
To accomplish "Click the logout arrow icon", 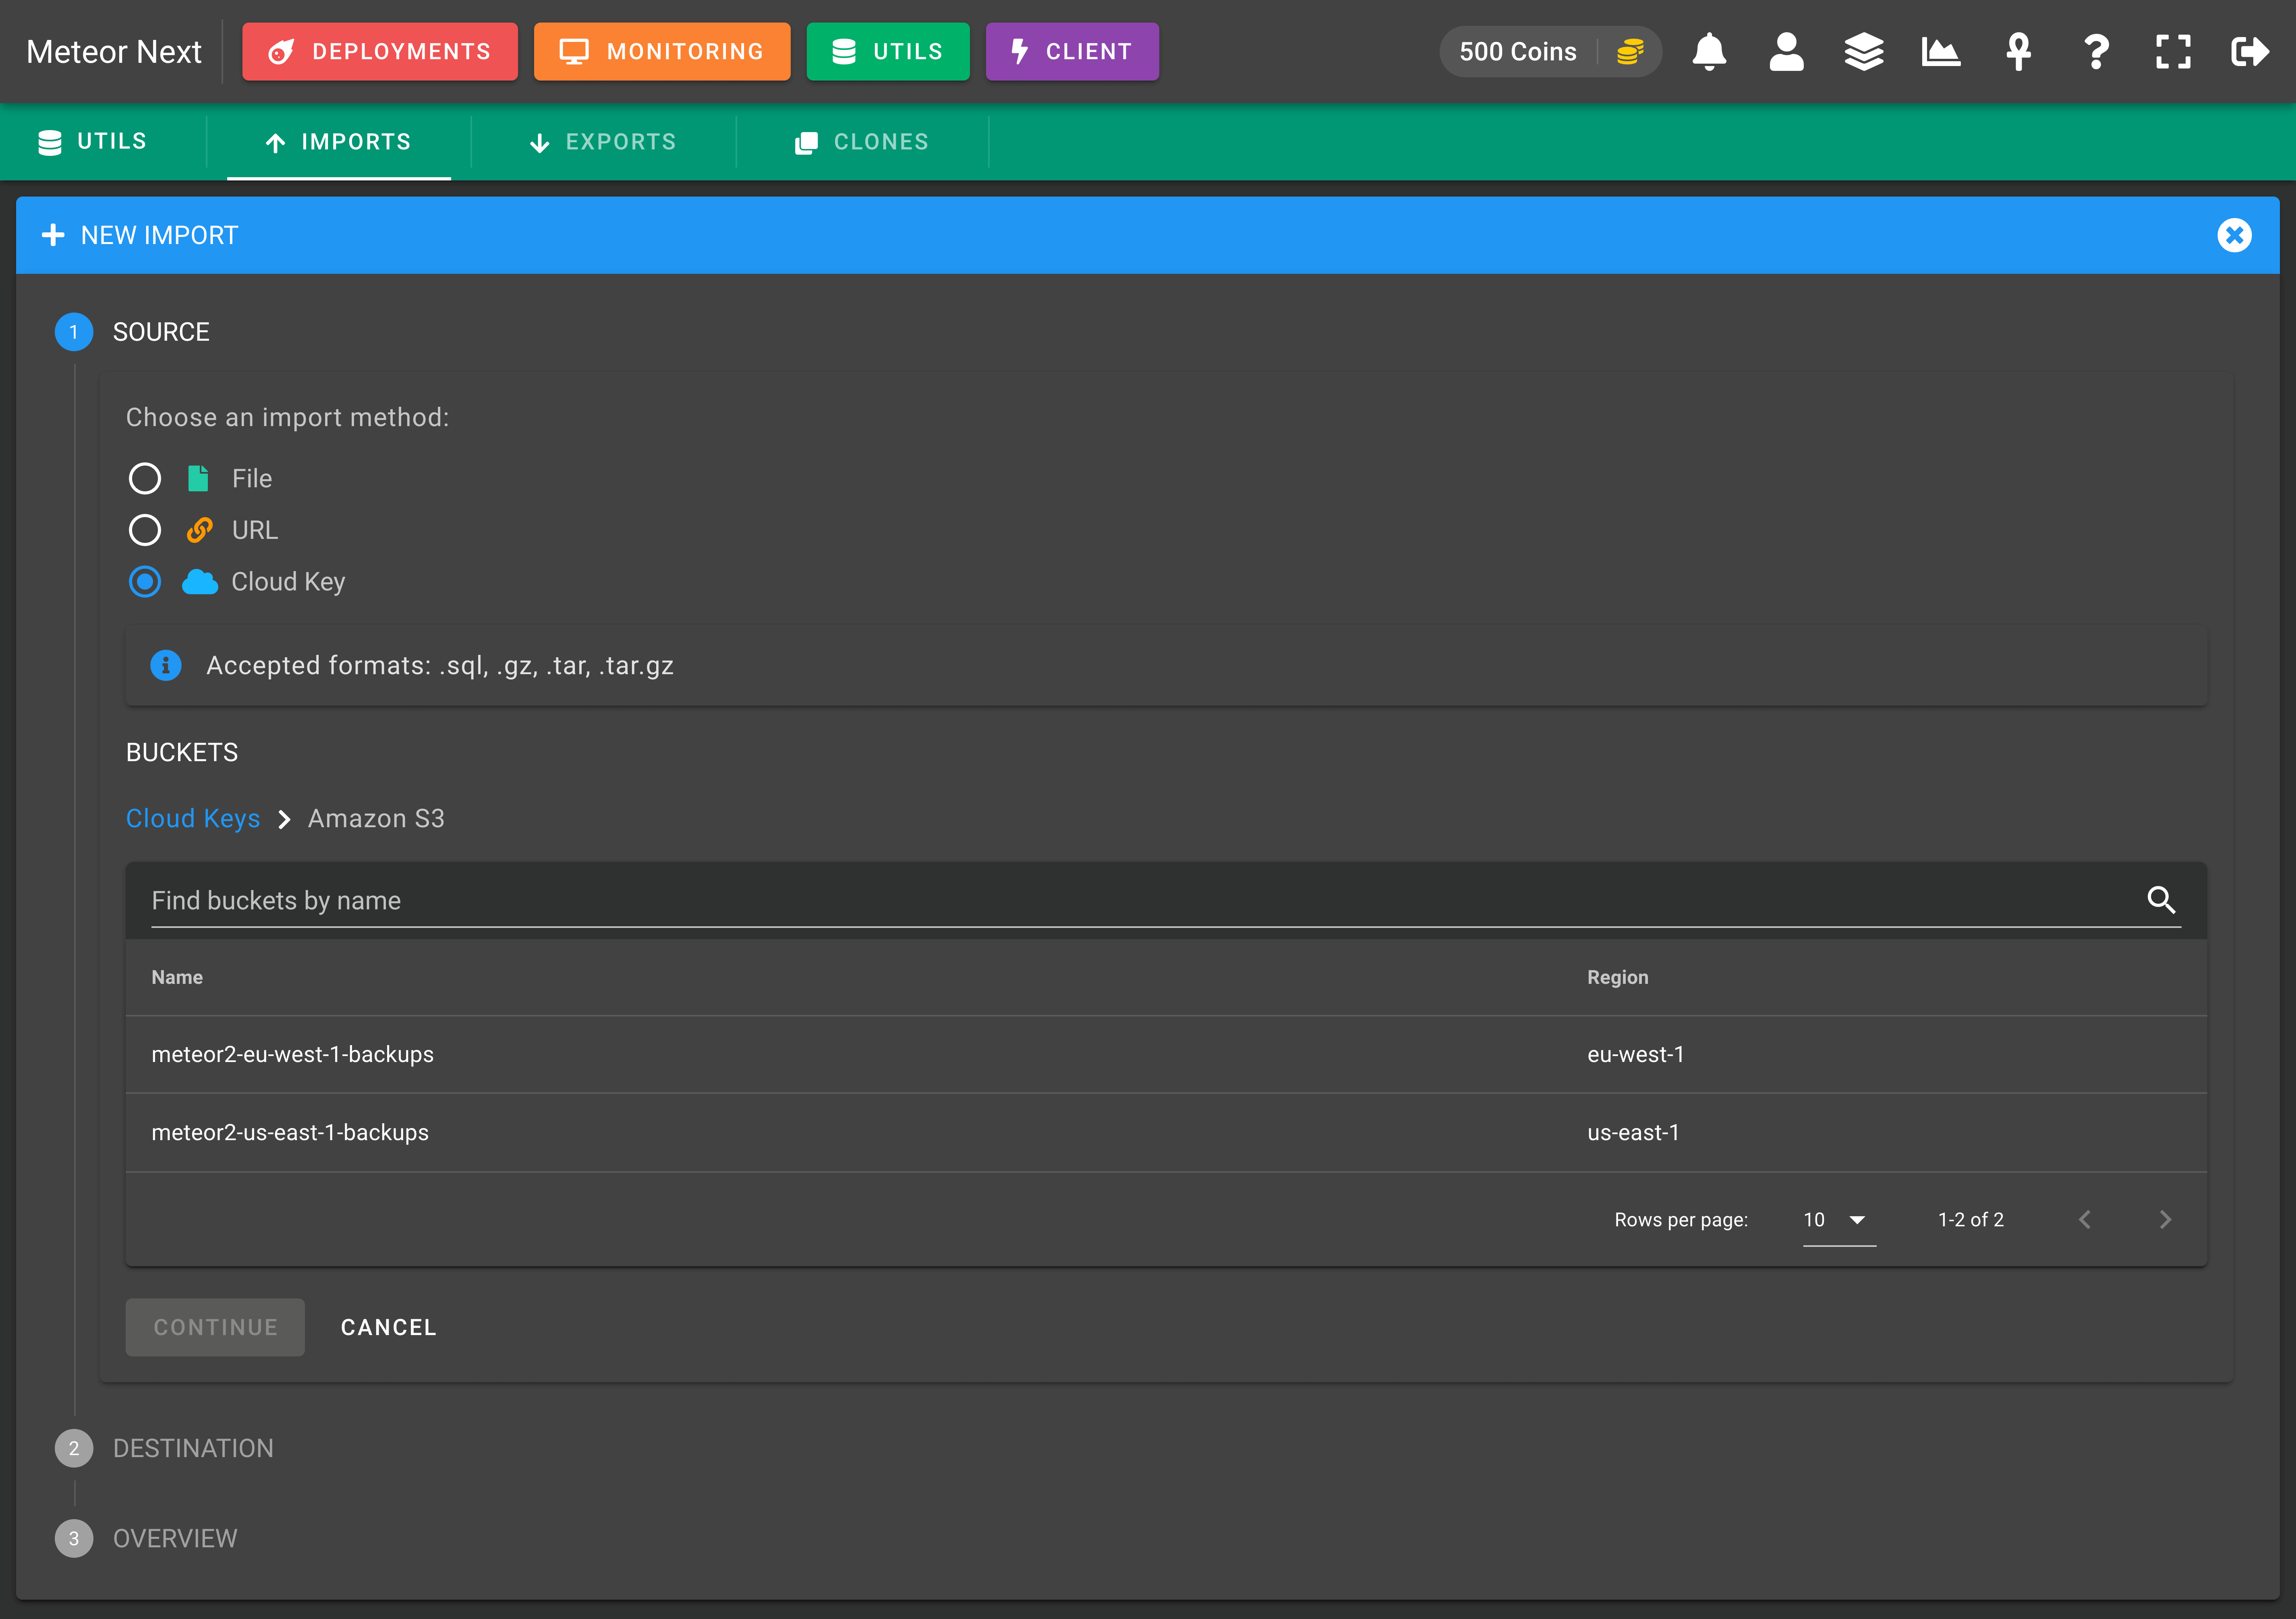I will click(x=2250, y=51).
